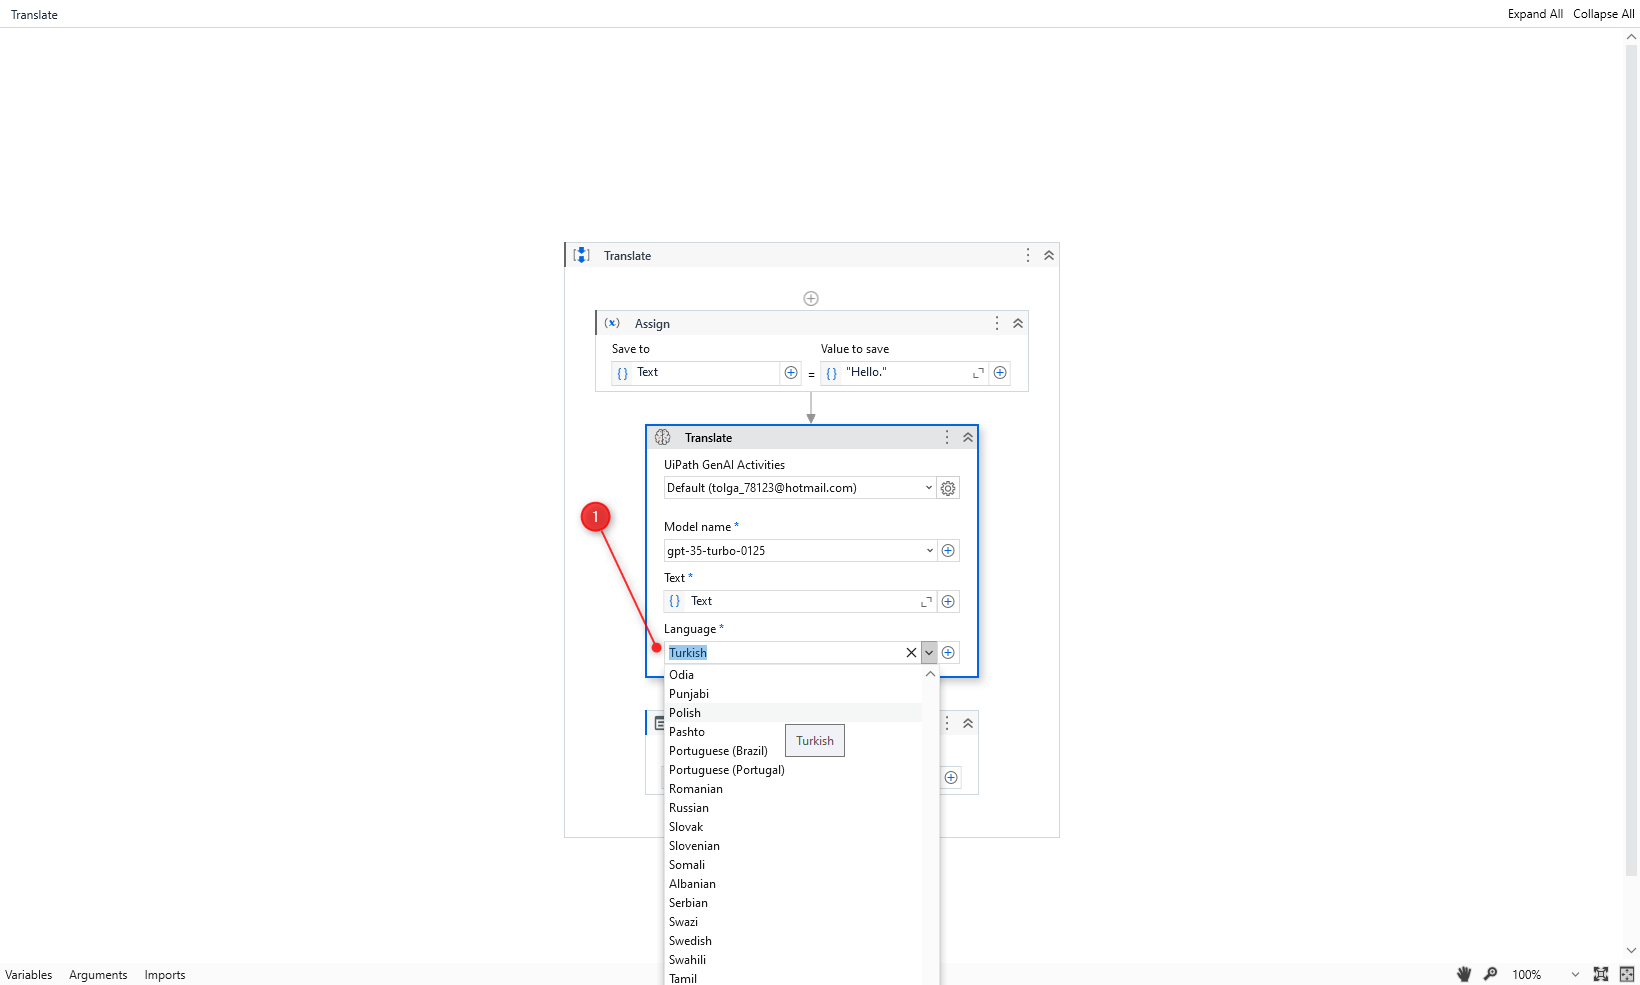
Task: Toggle the magnifier zoom tool
Action: (x=1490, y=974)
